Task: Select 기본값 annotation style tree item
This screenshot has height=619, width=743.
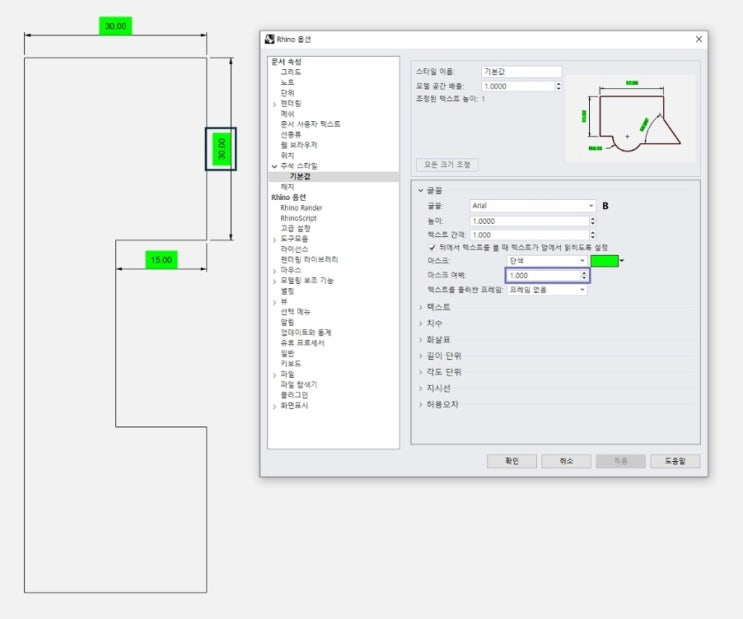Action: (300, 176)
